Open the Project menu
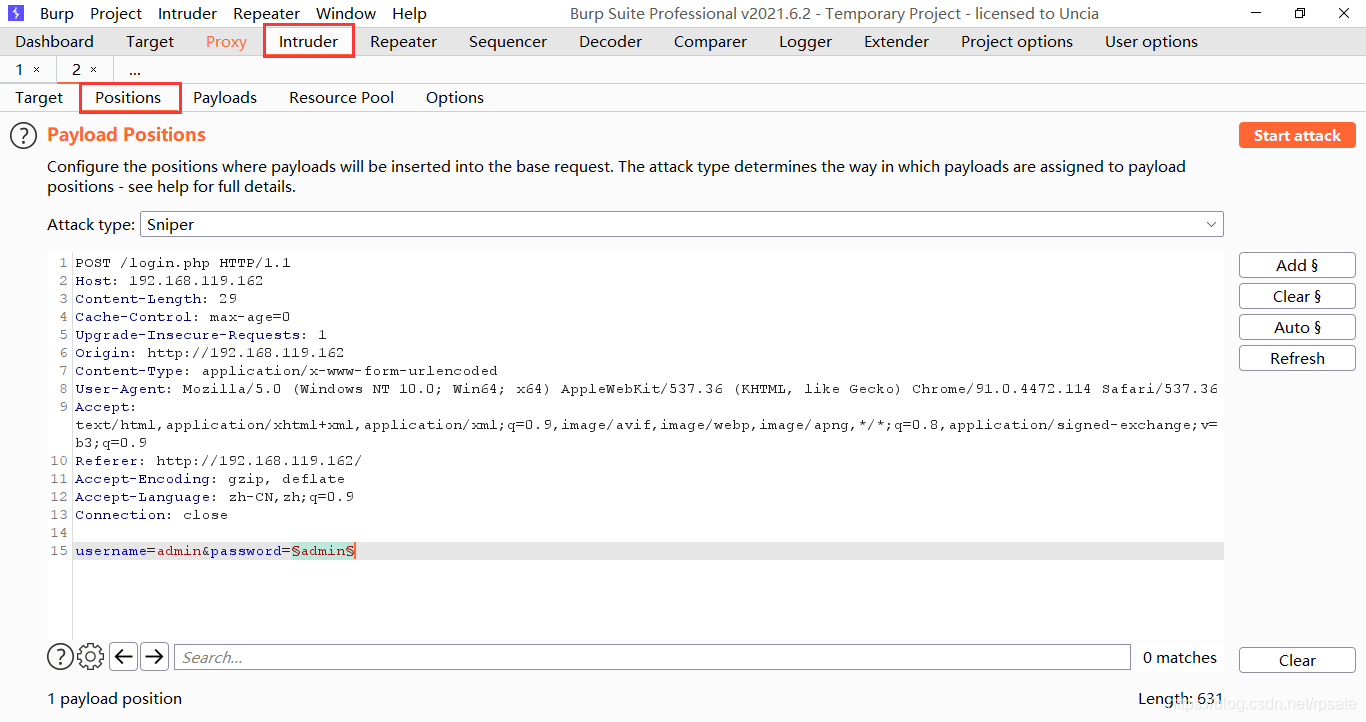Image resolution: width=1366 pixels, height=722 pixels. tap(116, 14)
